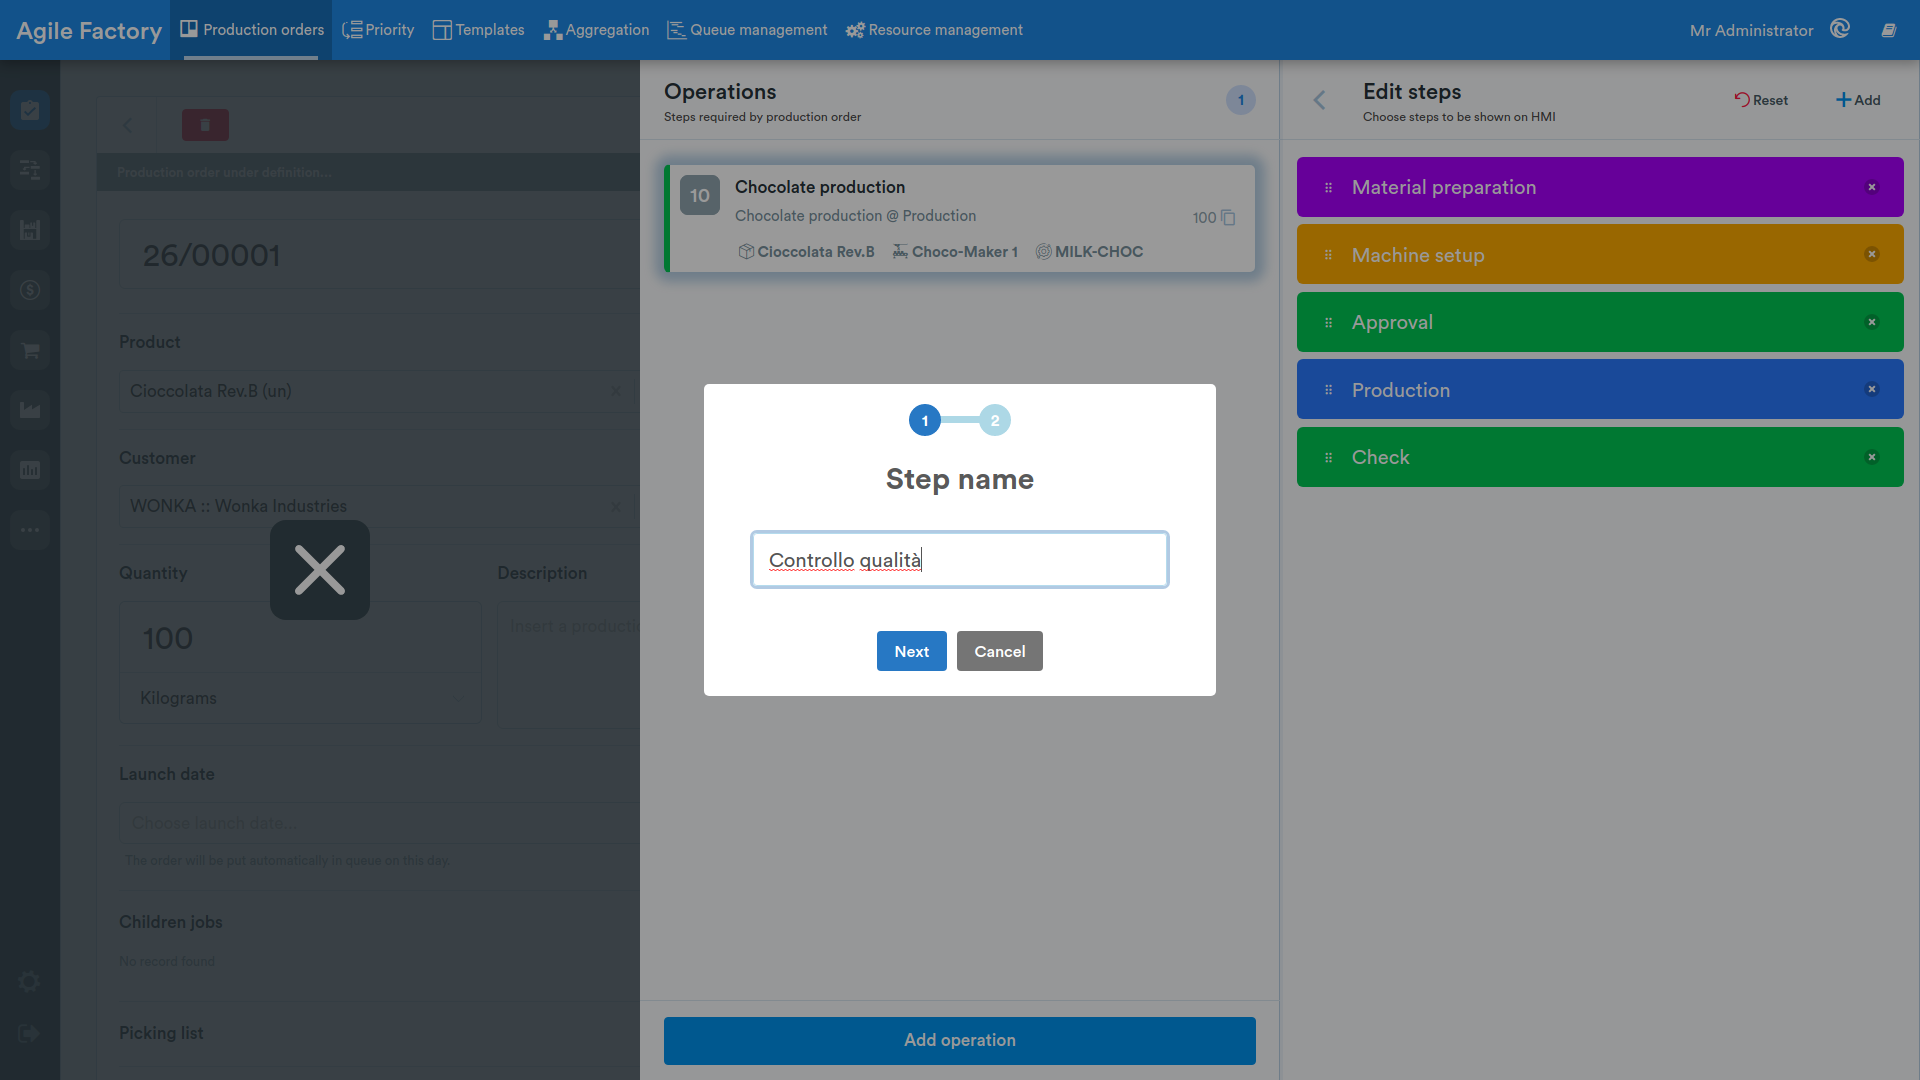Grab the drag handle of Approval step
Image resolution: width=1920 pixels, height=1080 pixels.
[x=1328, y=322]
